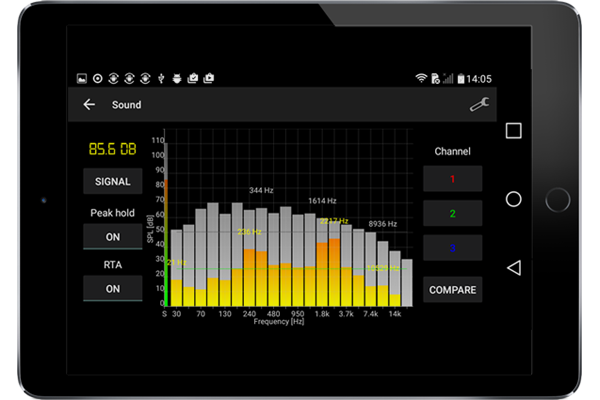Open settings with the wrench icon

coord(480,104)
